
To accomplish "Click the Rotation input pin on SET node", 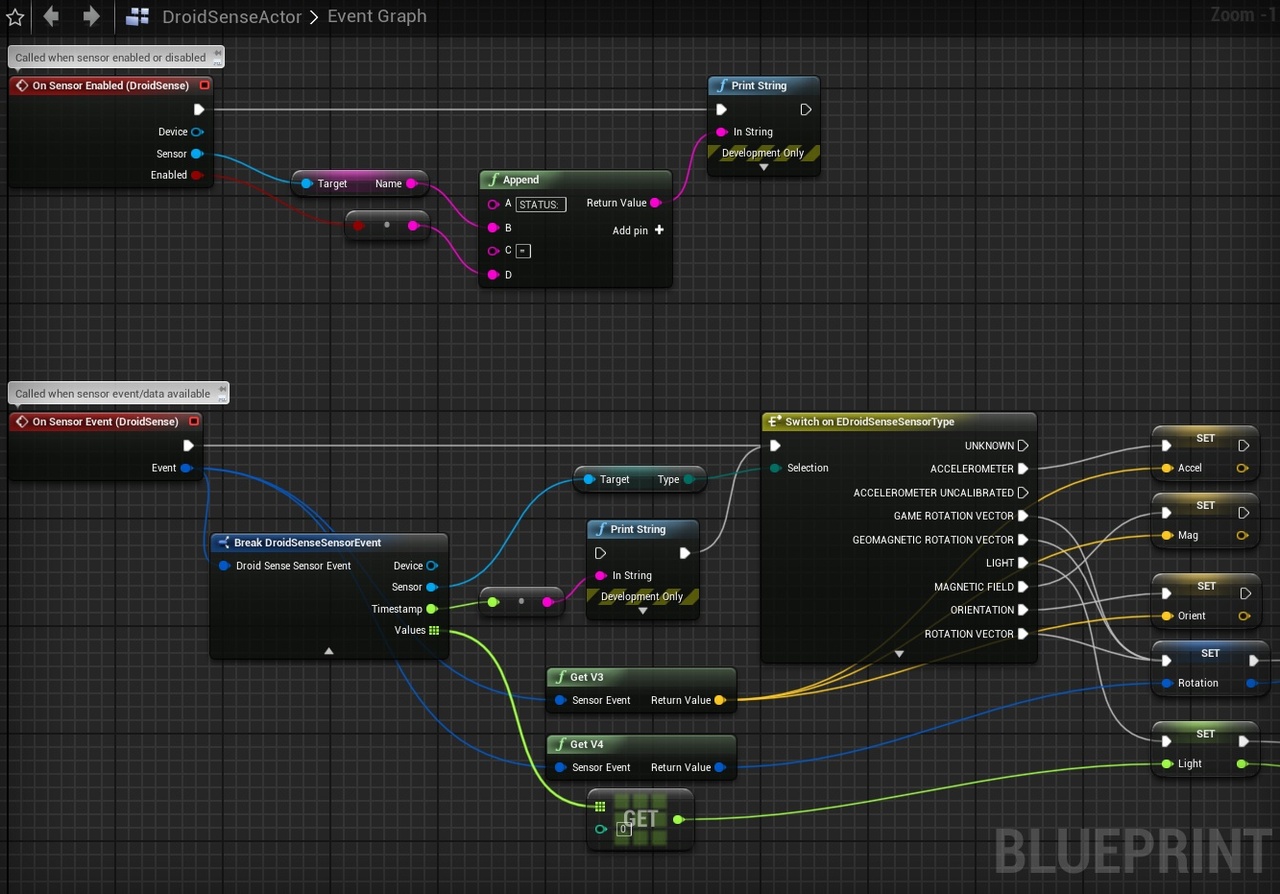I will pyautogui.click(x=1166, y=684).
